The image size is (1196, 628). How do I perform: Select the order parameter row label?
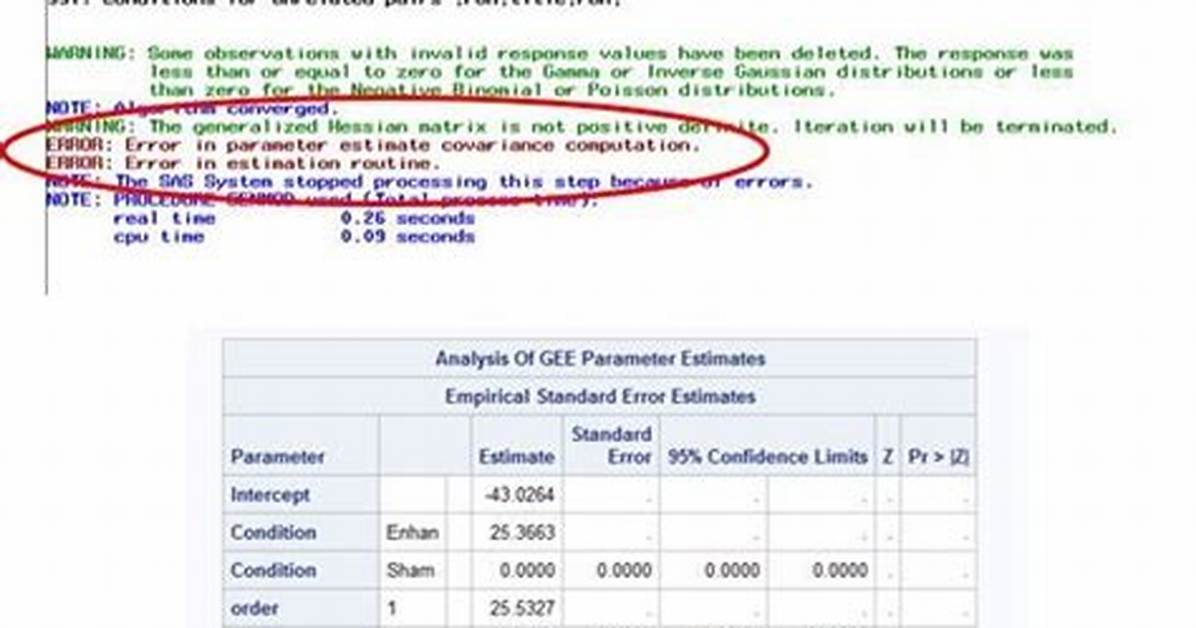(x=254, y=609)
